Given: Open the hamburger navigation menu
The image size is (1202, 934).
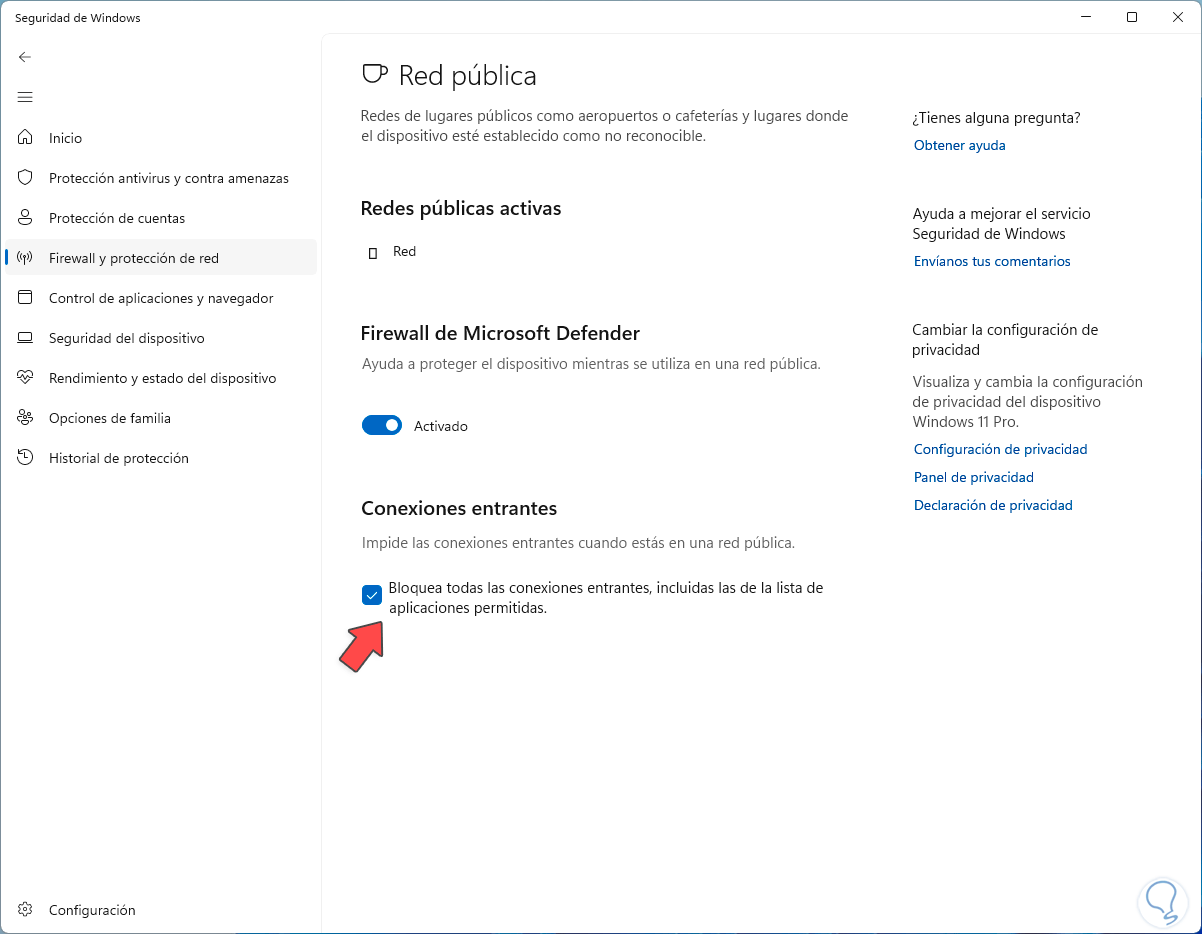Looking at the screenshot, I should click(25, 97).
